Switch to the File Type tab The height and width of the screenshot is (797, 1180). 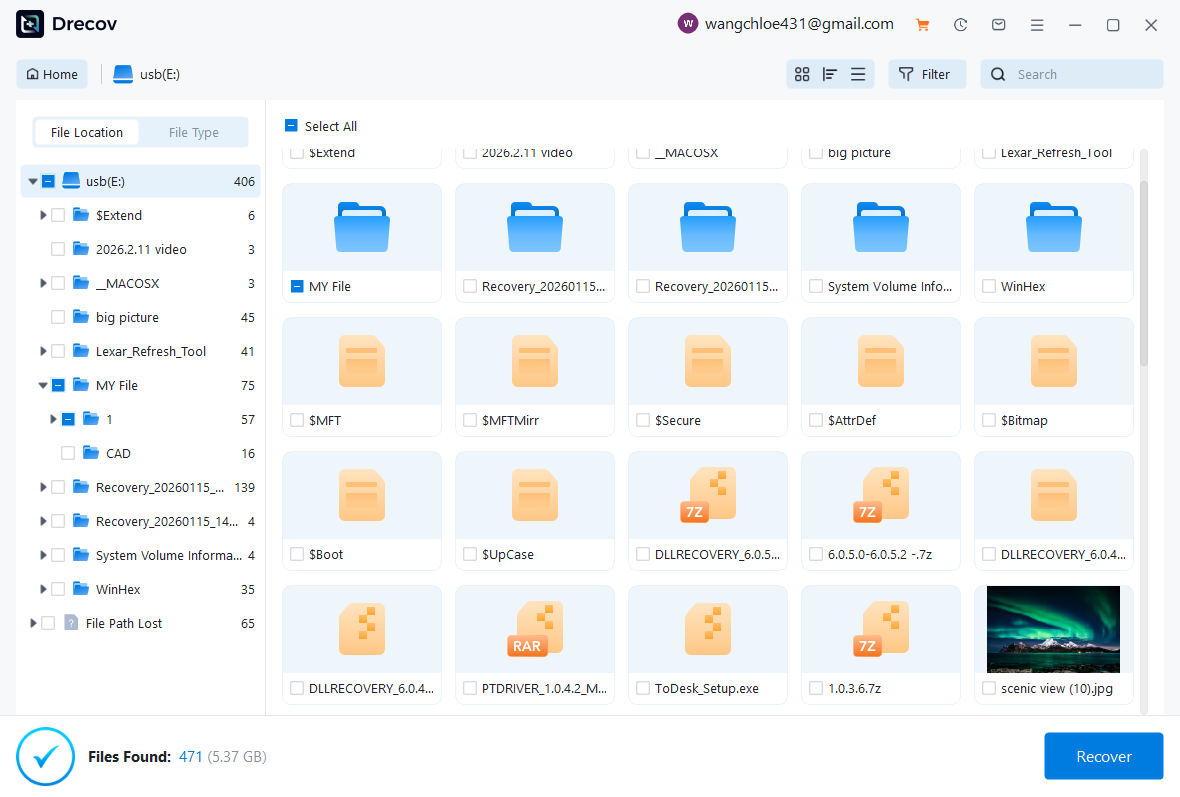(193, 132)
